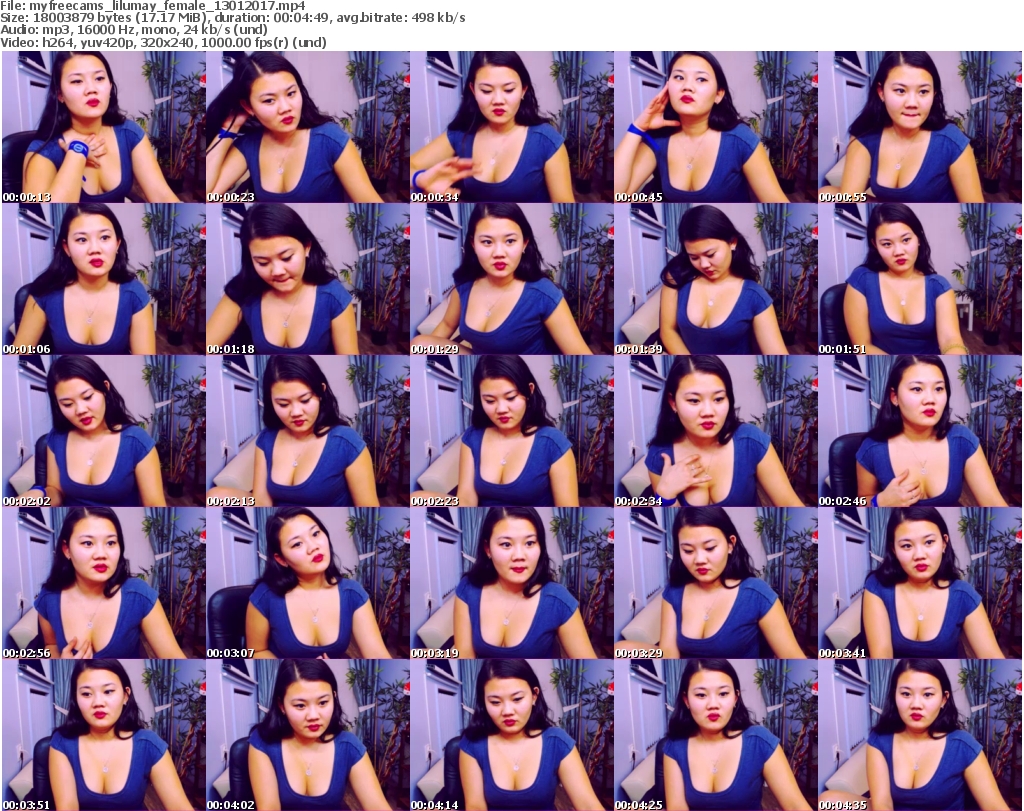Select the thumbnail stamped 00:03:07

(x=308, y=583)
